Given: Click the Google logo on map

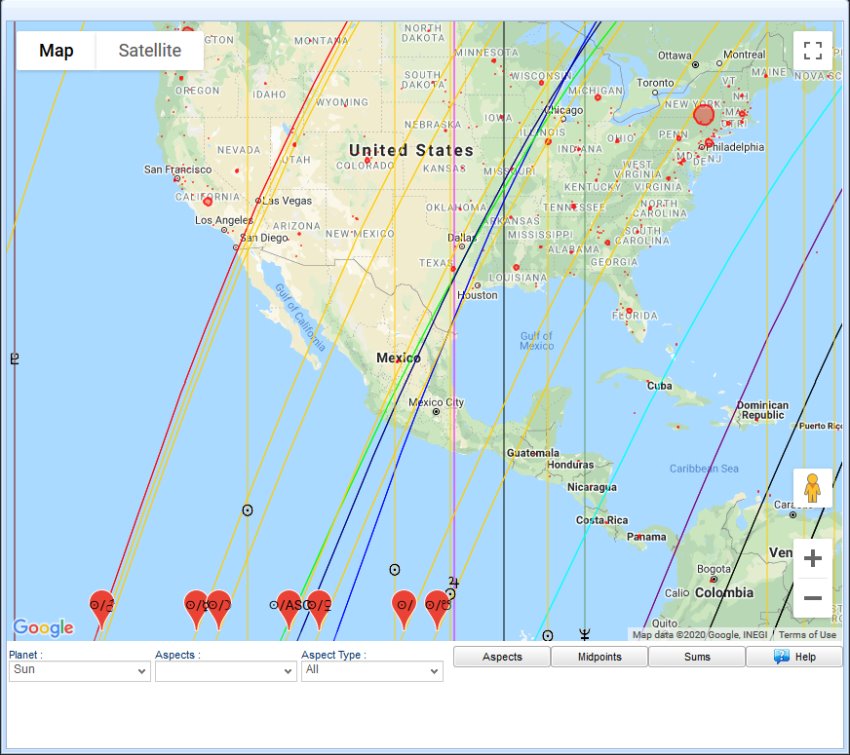Looking at the screenshot, I should [x=43, y=628].
